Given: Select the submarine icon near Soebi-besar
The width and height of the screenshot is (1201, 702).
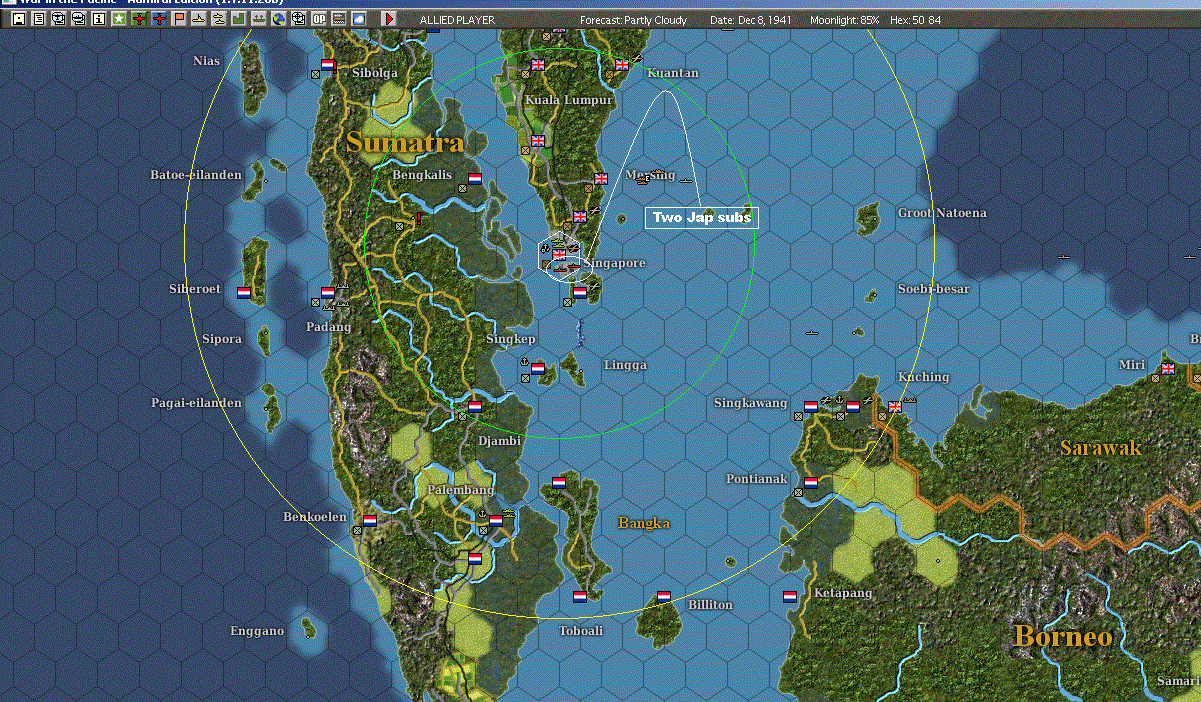Looking at the screenshot, I should tap(812, 332).
